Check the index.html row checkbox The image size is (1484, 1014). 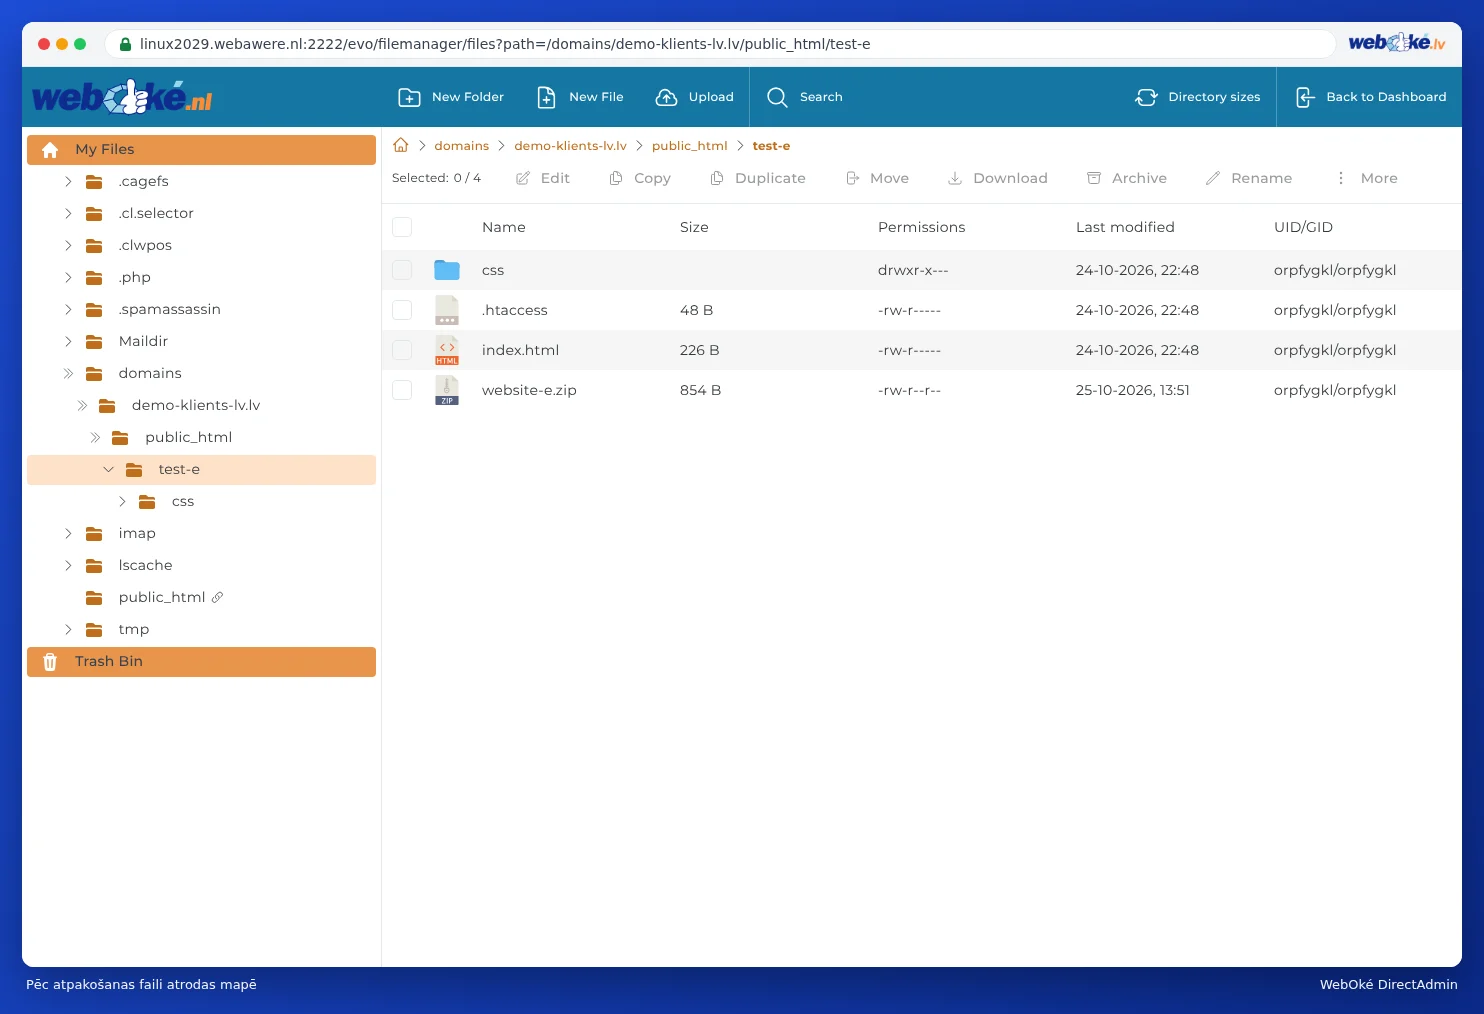point(402,350)
